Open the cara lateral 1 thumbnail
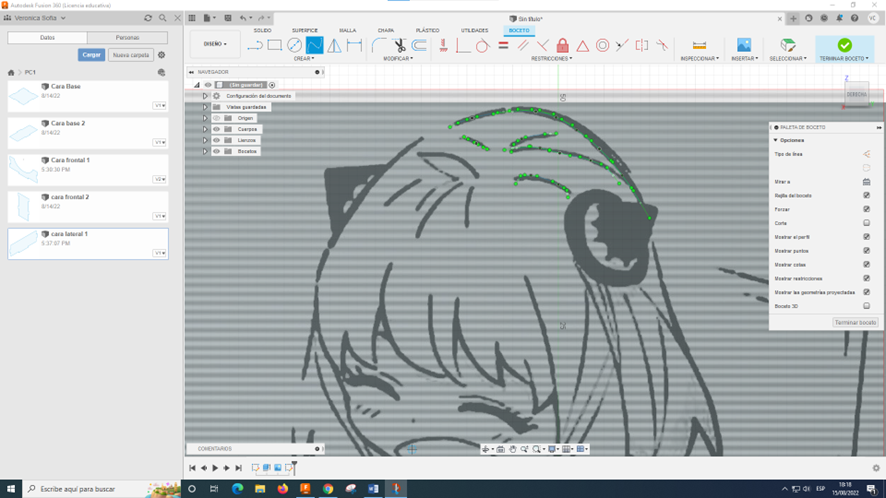The width and height of the screenshot is (886, 498). pyautogui.click(x=23, y=244)
